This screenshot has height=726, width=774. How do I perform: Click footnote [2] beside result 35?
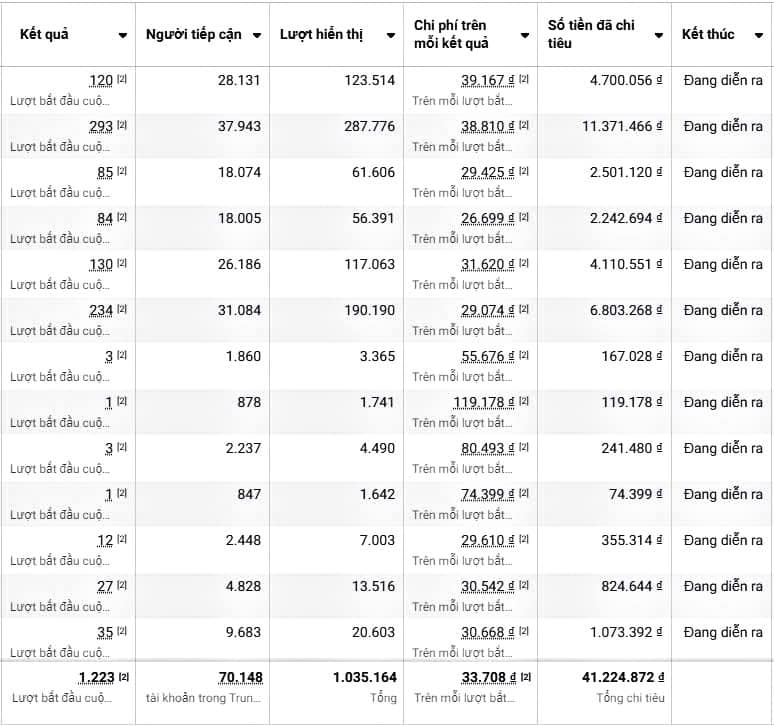122,631
